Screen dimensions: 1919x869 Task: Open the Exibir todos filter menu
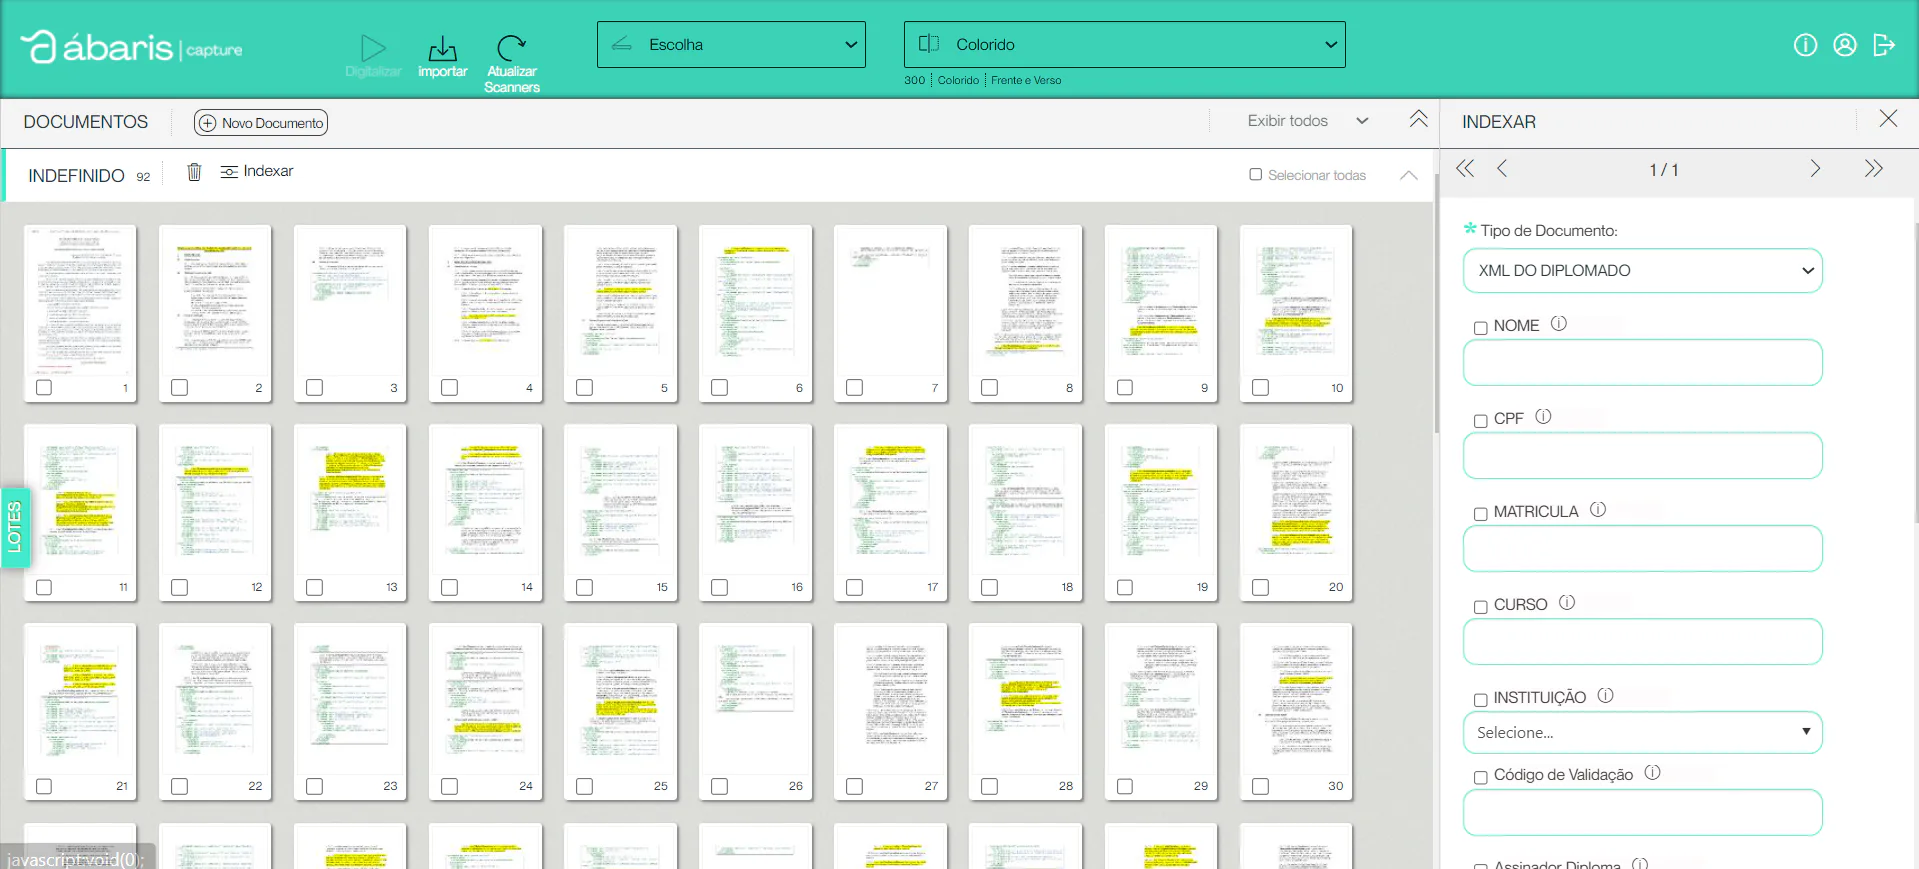pyautogui.click(x=1307, y=121)
